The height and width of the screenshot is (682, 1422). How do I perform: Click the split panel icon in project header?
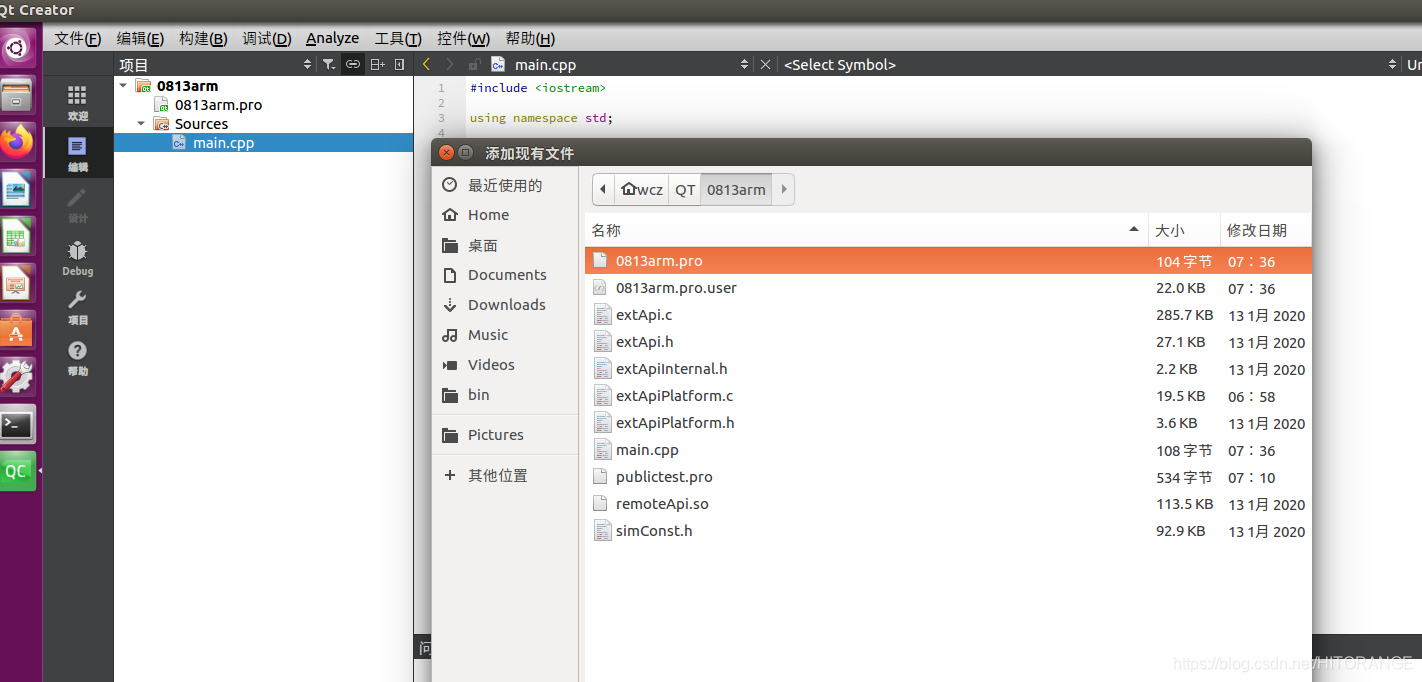point(377,64)
